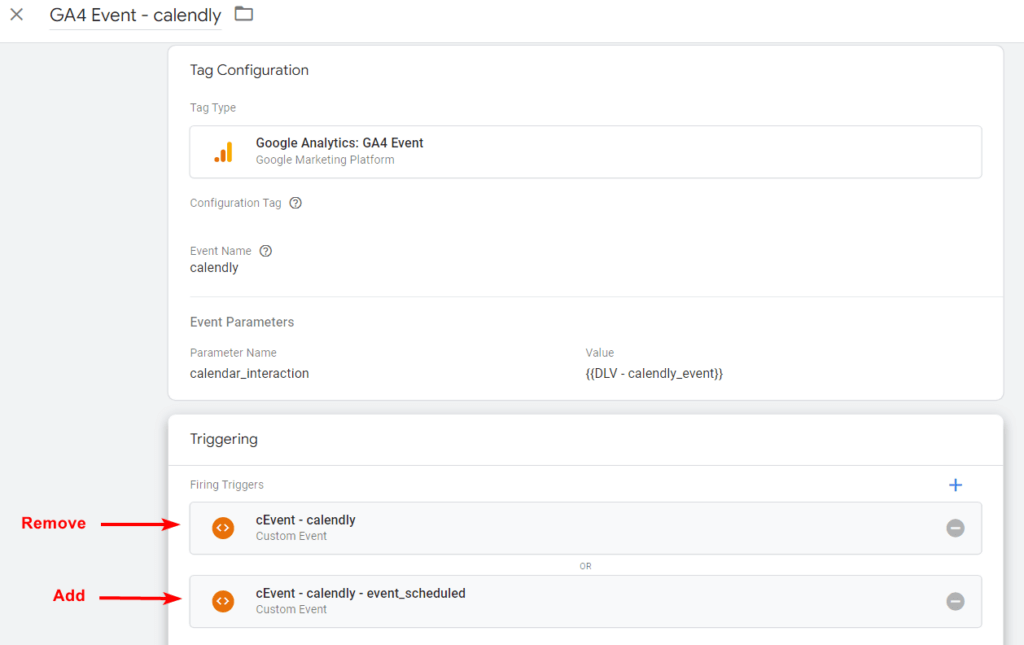Image resolution: width=1024 pixels, height=645 pixels.
Task: Close the tag editor with X icon
Action: [17, 14]
